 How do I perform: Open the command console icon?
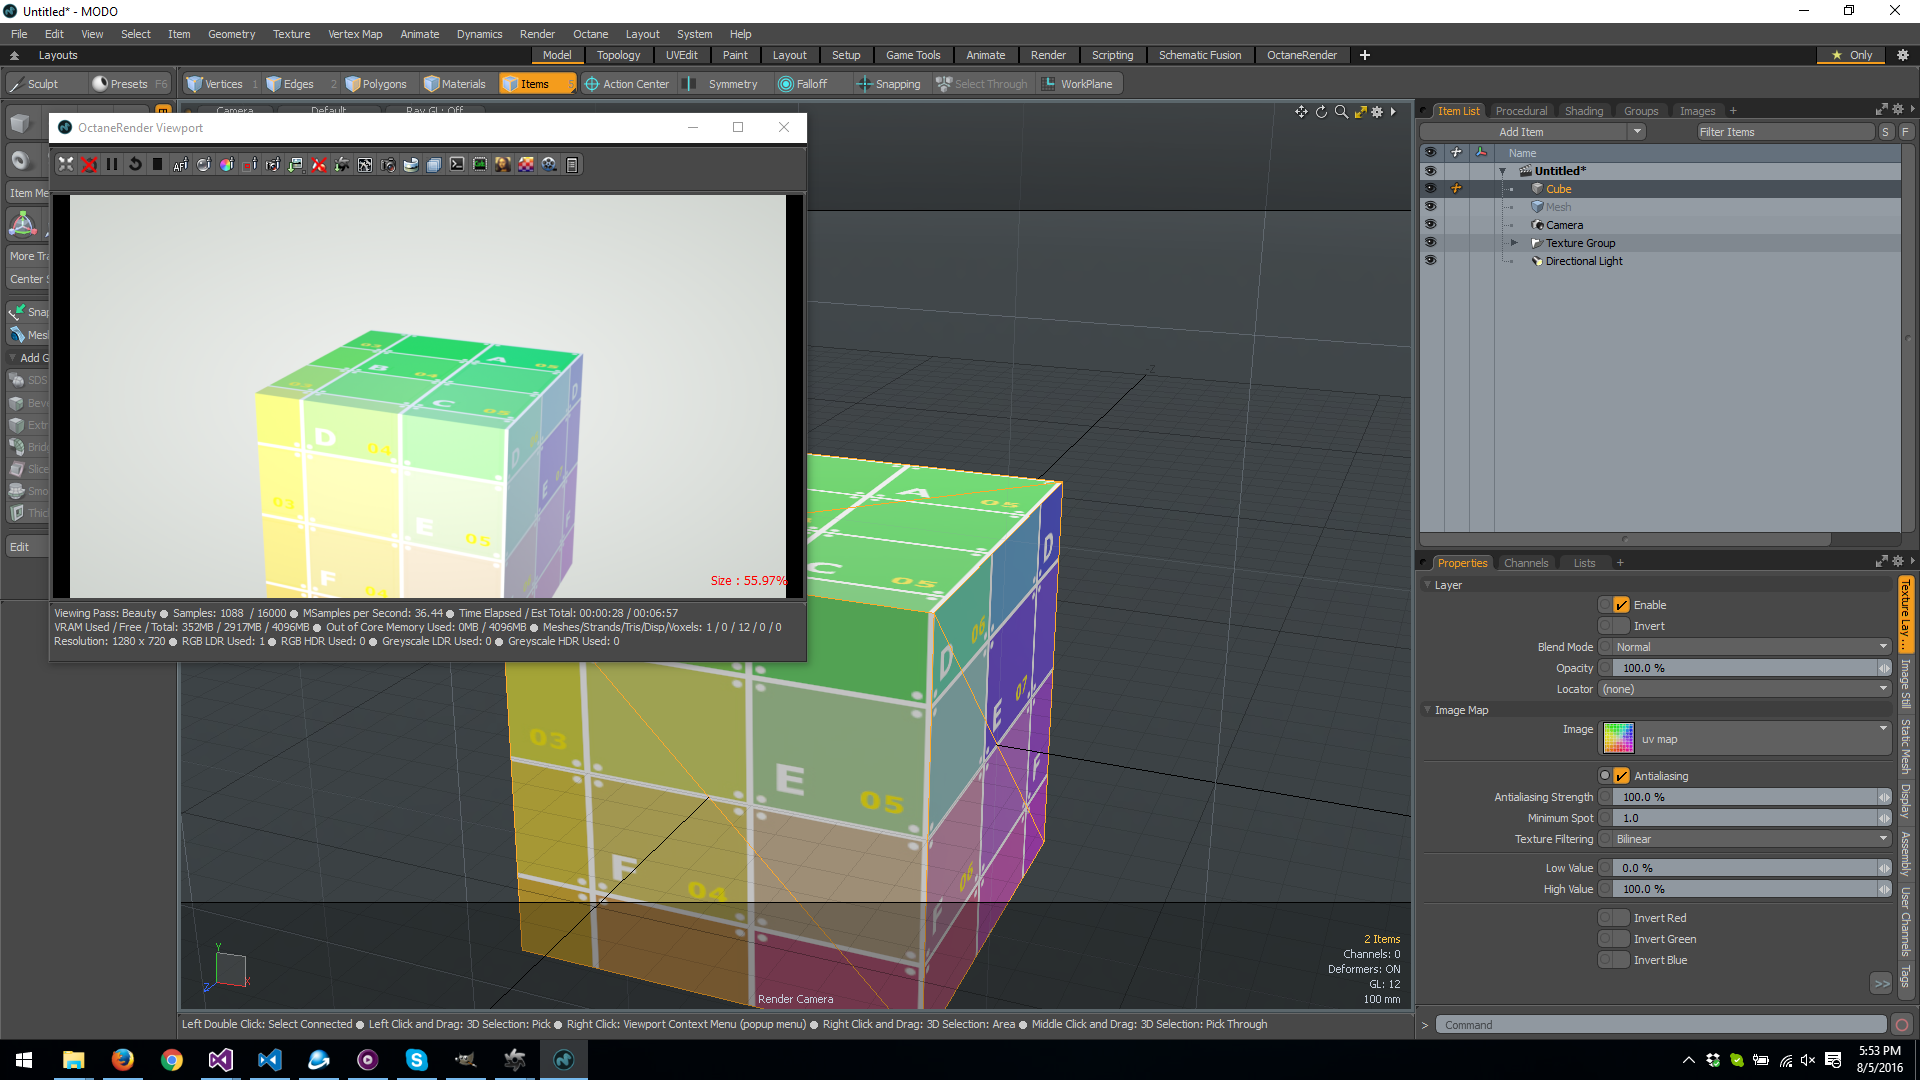point(457,165)
